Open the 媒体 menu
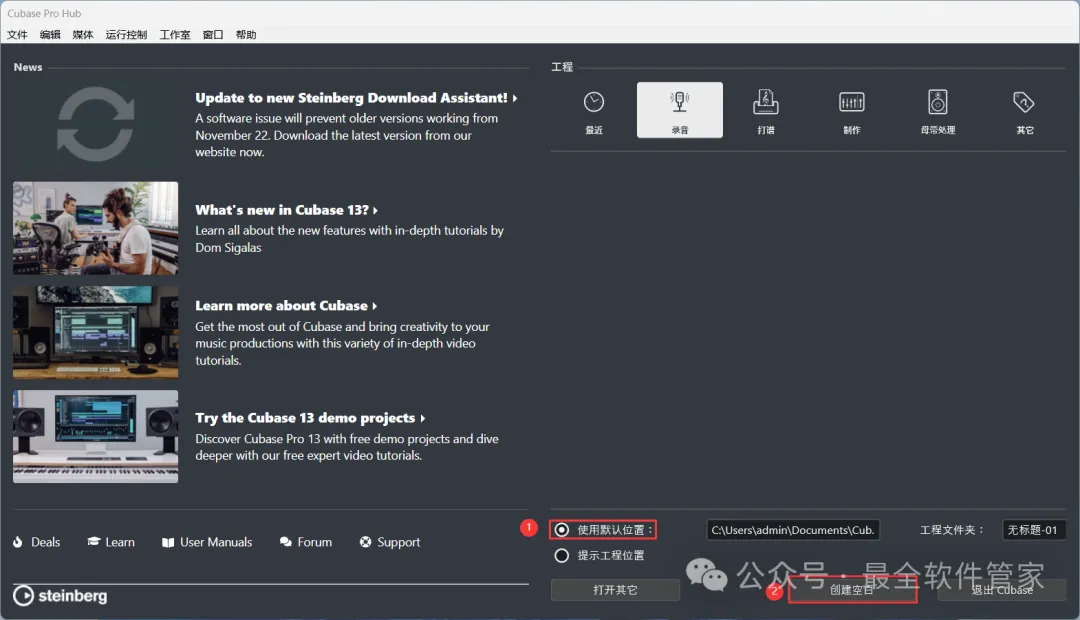Viewport: 1080px width, 620px height. click(x=83, y=34)
